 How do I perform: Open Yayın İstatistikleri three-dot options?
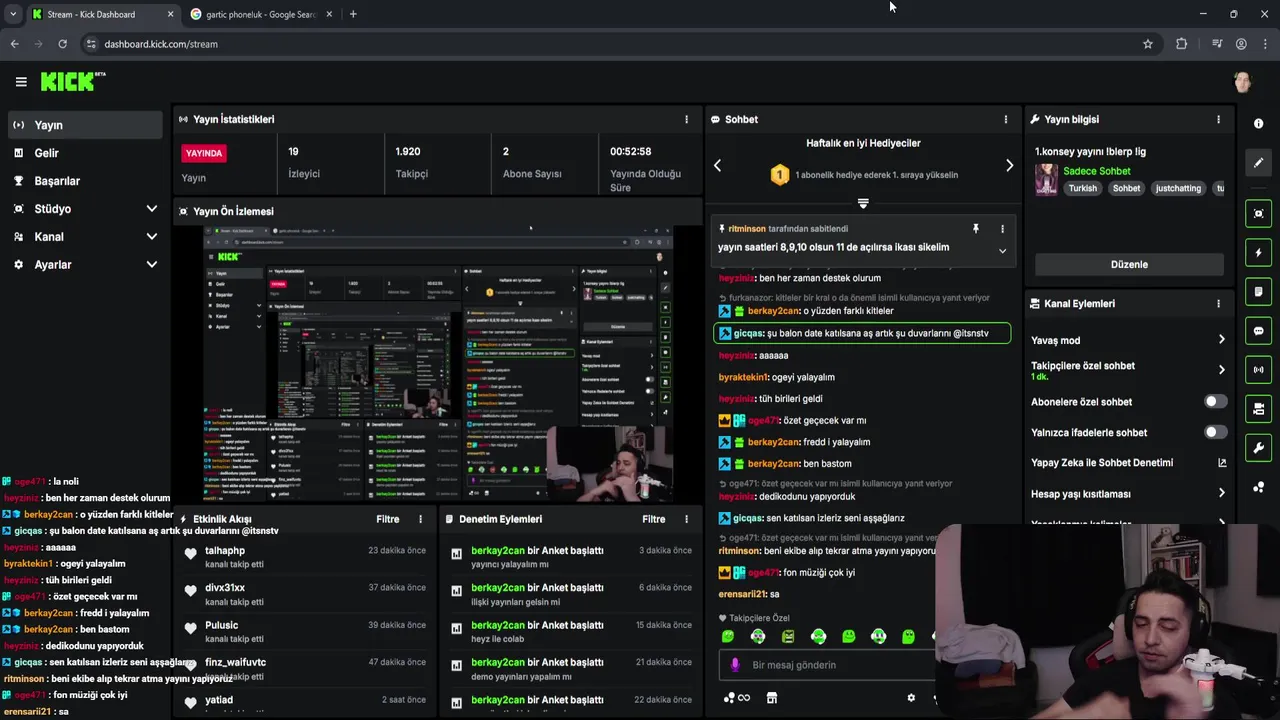686,119
